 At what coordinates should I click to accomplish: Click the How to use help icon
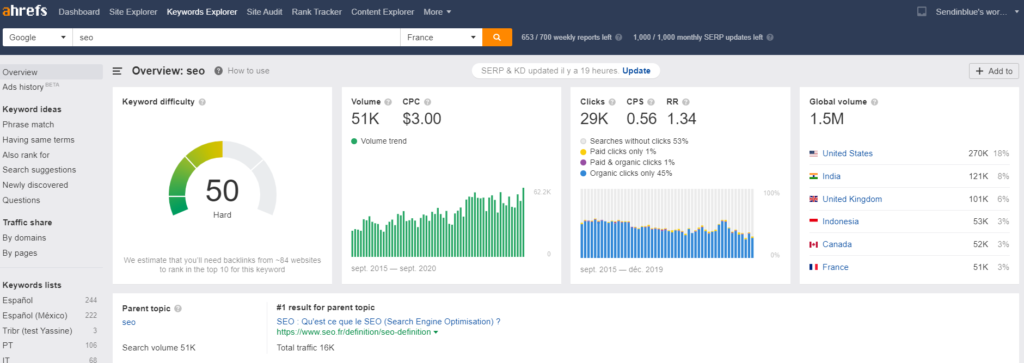click(x=218, y=71)
